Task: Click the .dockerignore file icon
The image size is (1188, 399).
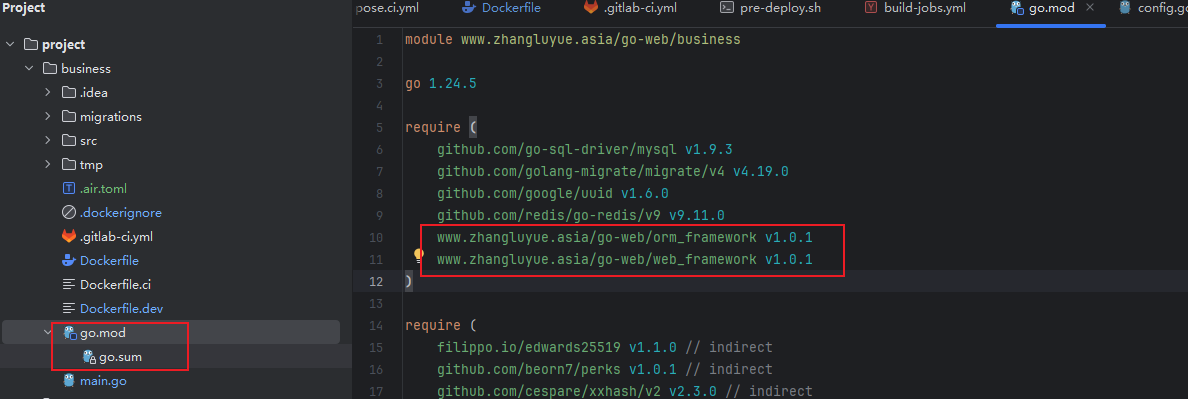Action: 69,213
